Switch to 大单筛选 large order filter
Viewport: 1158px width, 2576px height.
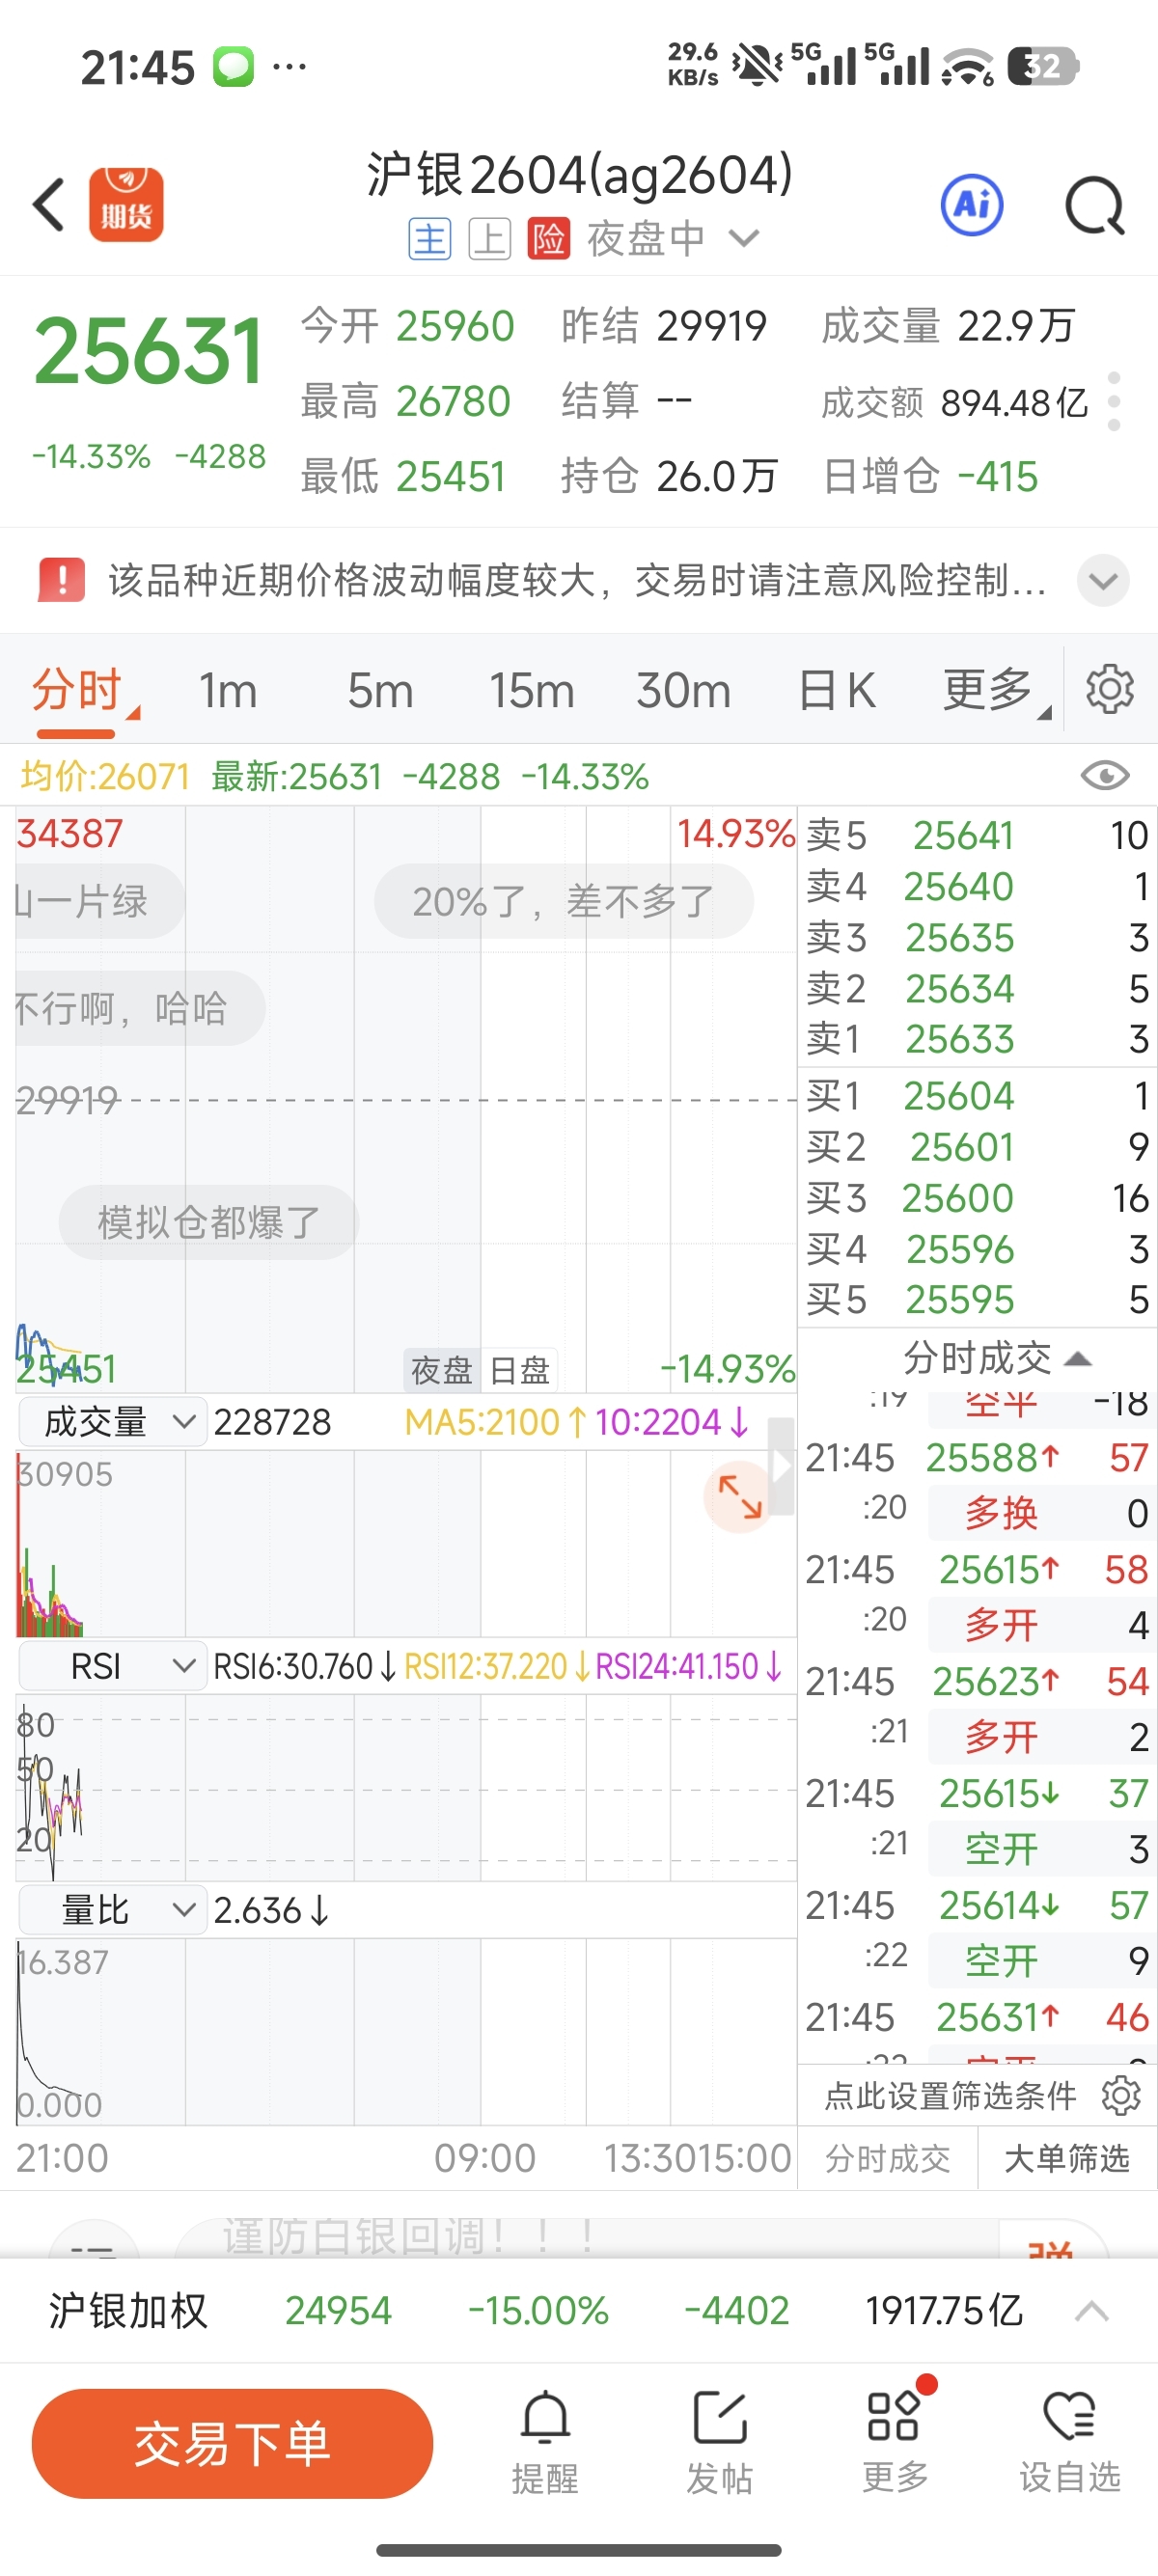pos(1066,2159)
